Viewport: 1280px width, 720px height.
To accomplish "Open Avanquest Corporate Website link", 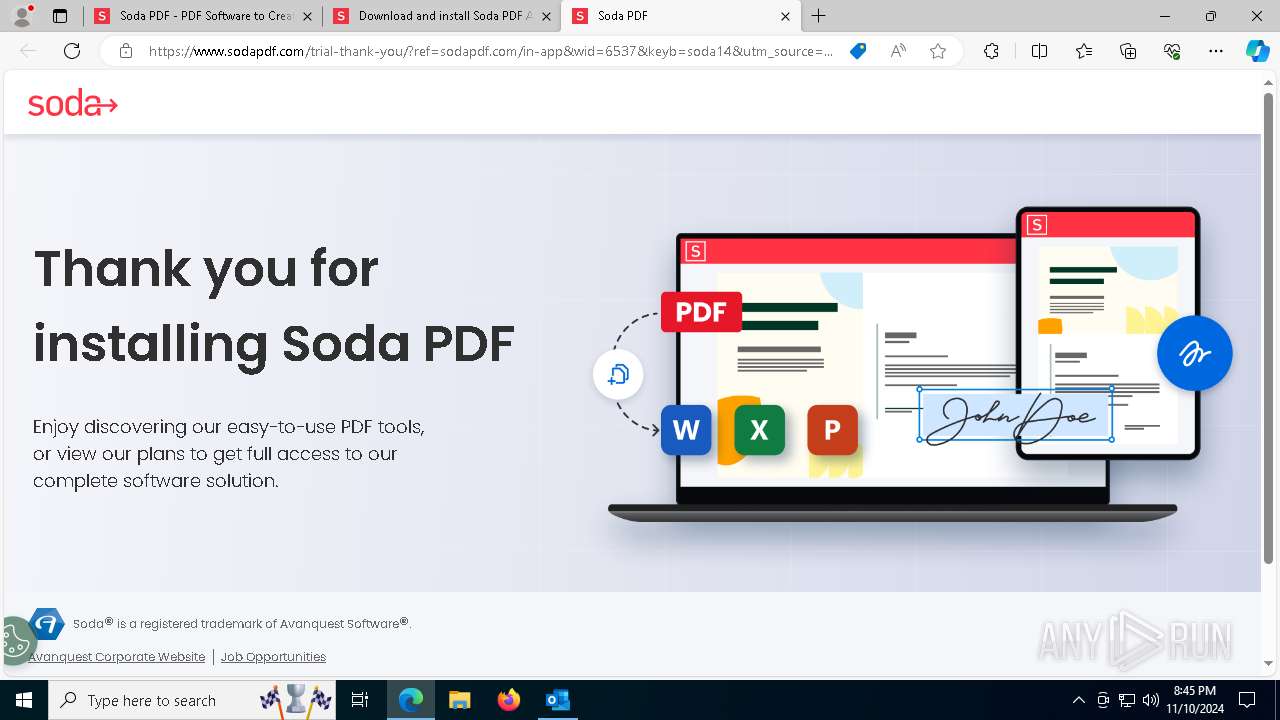I will tap(117, 657).
